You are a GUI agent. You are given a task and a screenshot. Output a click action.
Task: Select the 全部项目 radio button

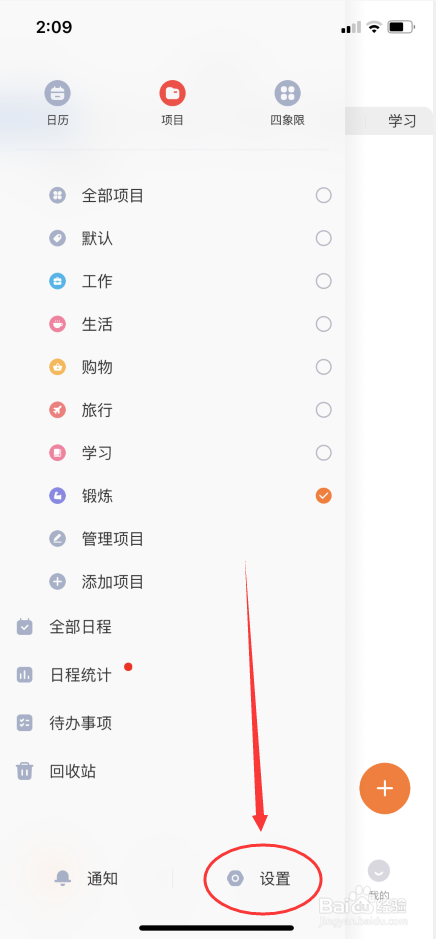323,195
